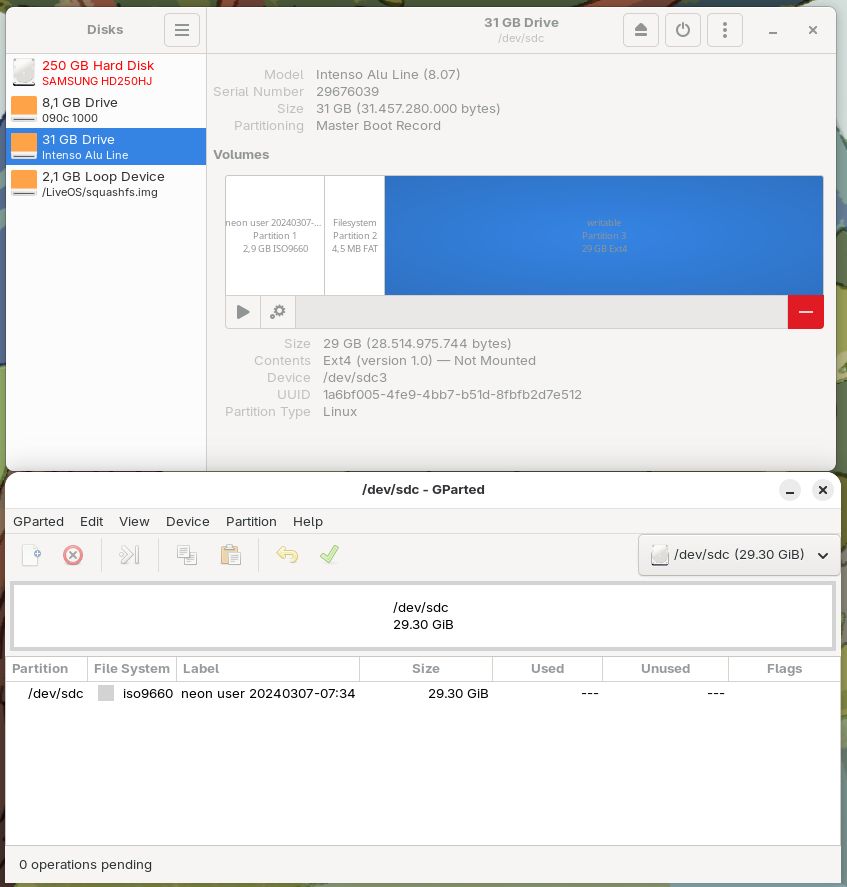Click serial number 29676039
The image size is (847, 887).
(x=347, y=92)
